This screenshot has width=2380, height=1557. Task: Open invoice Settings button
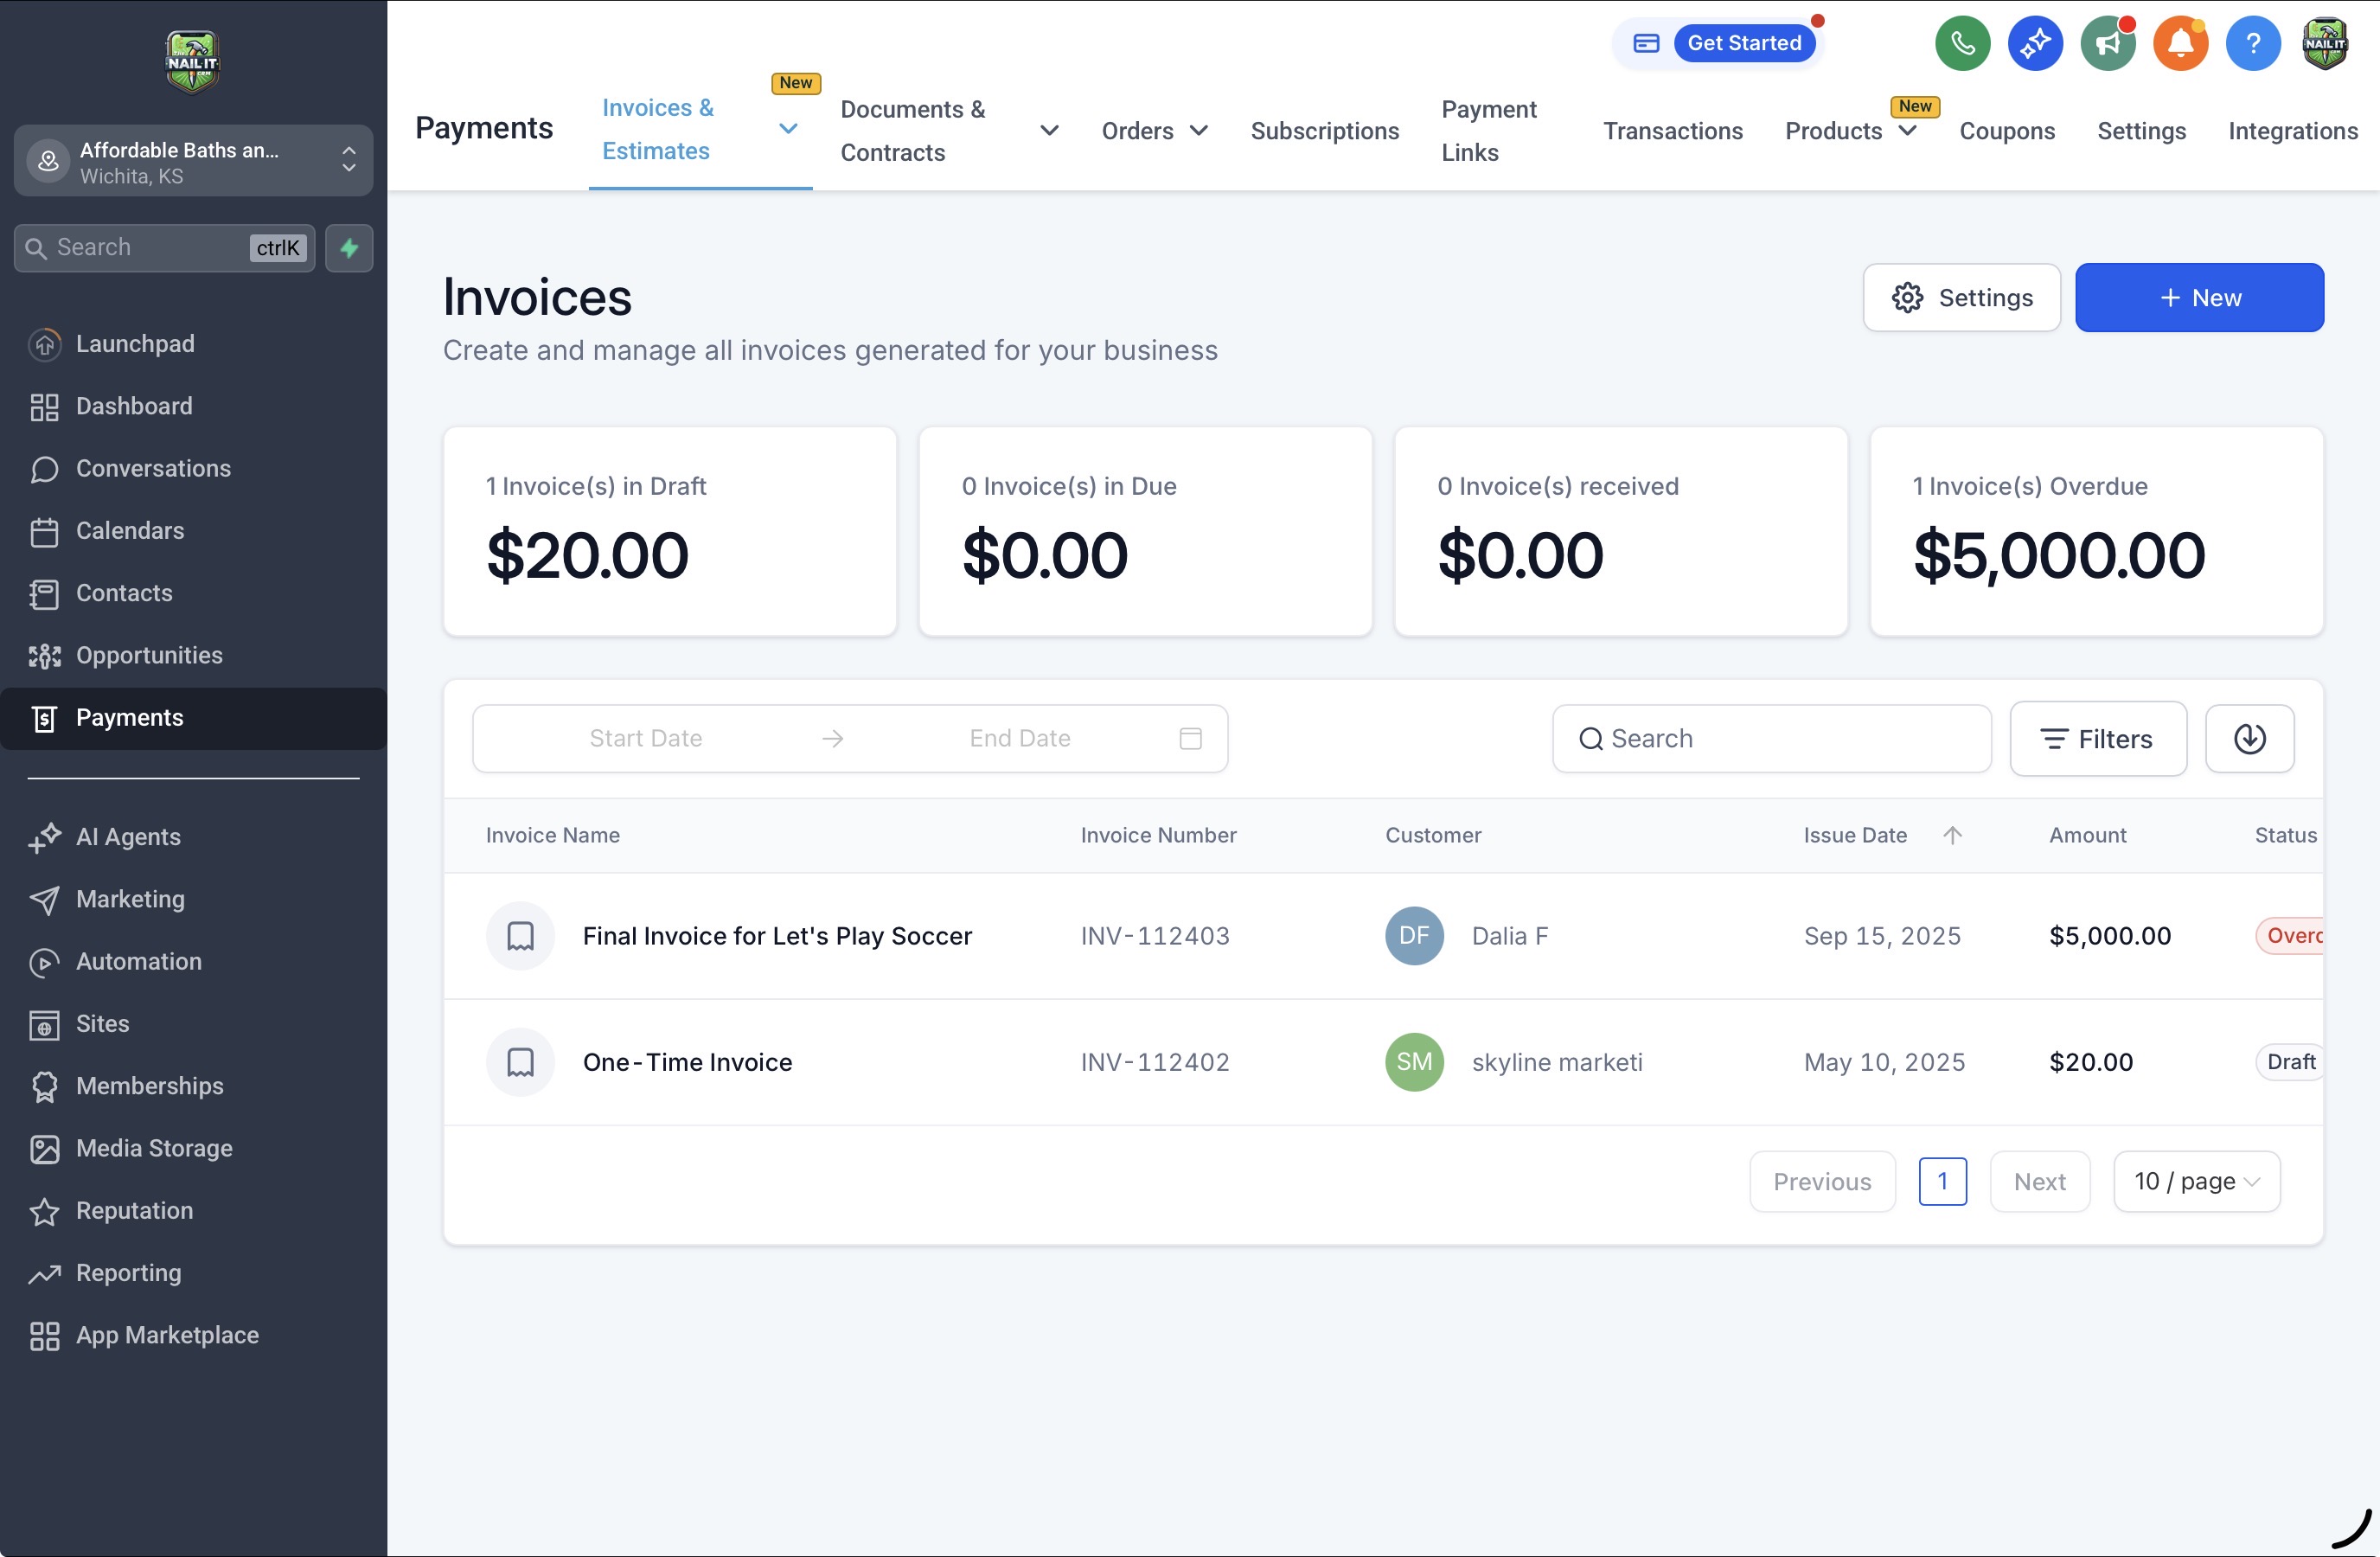pyautogui.click(x=1960, y=297)
